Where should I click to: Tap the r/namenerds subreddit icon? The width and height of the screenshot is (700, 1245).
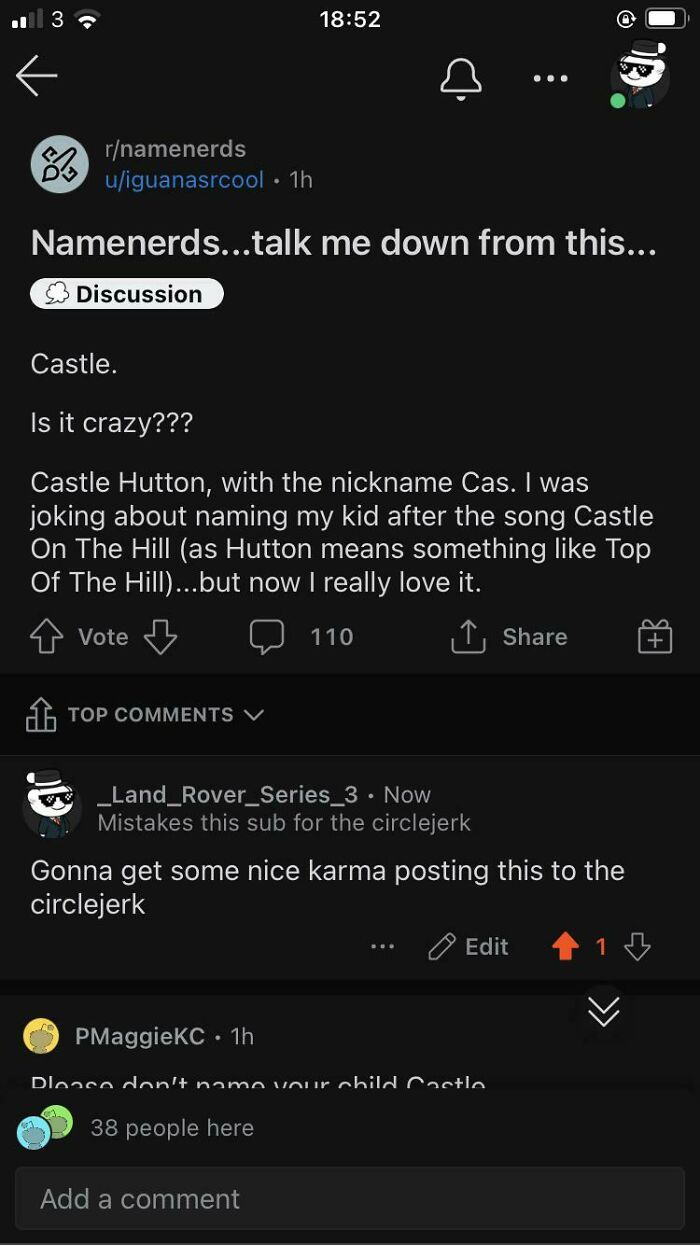(60, 164)
